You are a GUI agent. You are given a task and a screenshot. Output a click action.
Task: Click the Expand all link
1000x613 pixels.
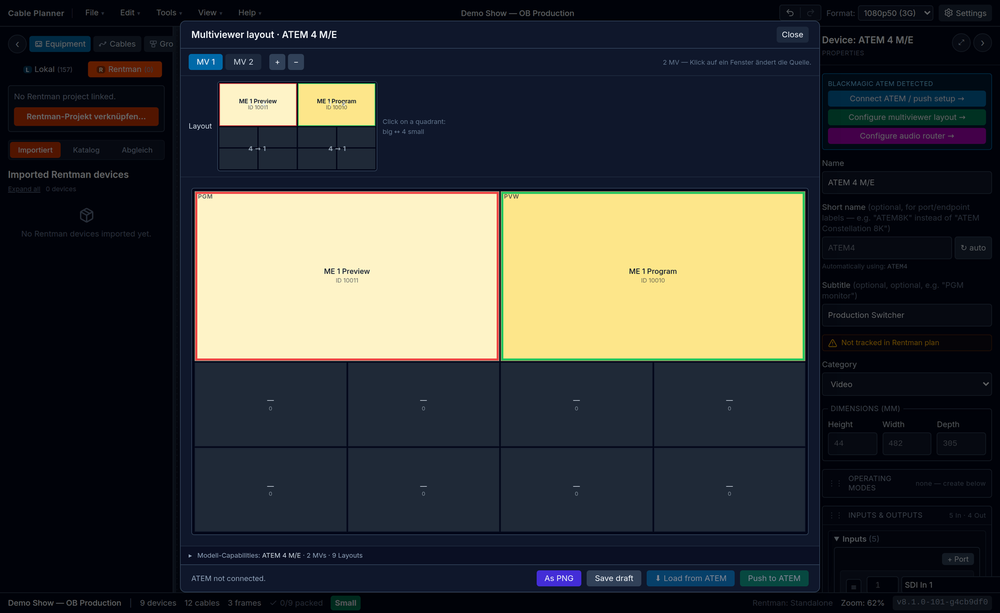[x=24, y=189]
